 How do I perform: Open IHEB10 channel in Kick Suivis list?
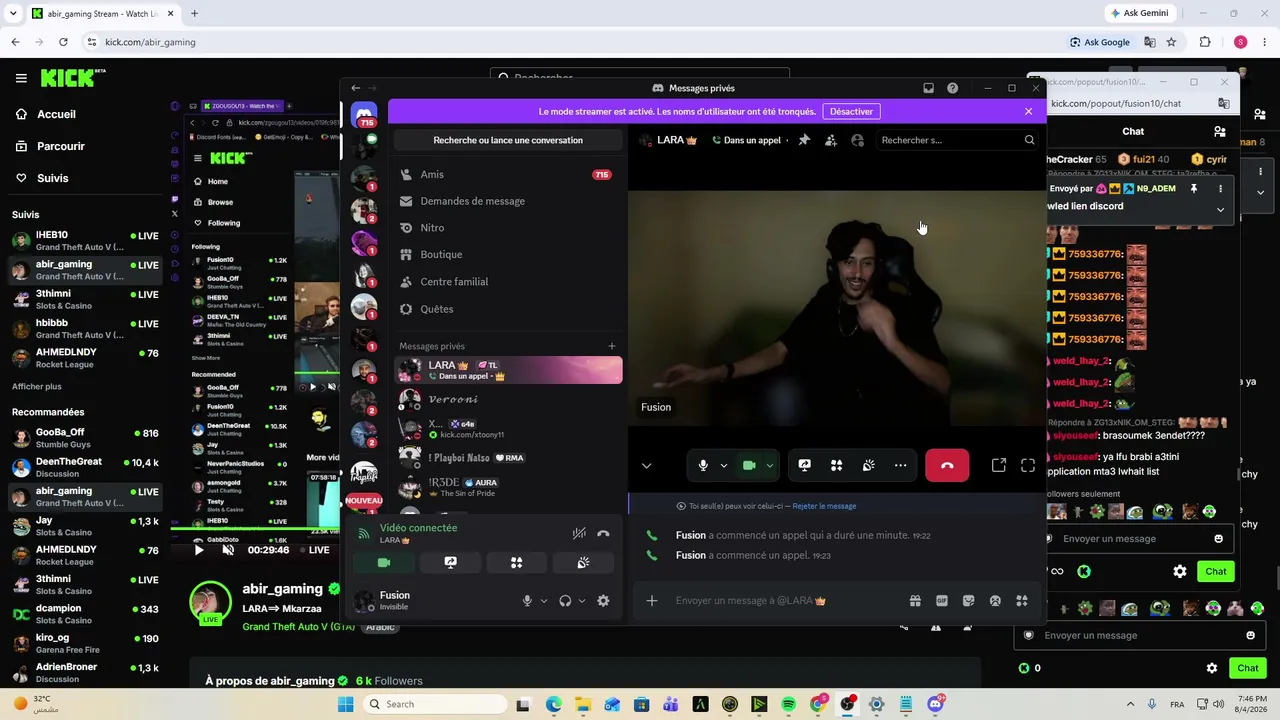click(x=86, y=240)
